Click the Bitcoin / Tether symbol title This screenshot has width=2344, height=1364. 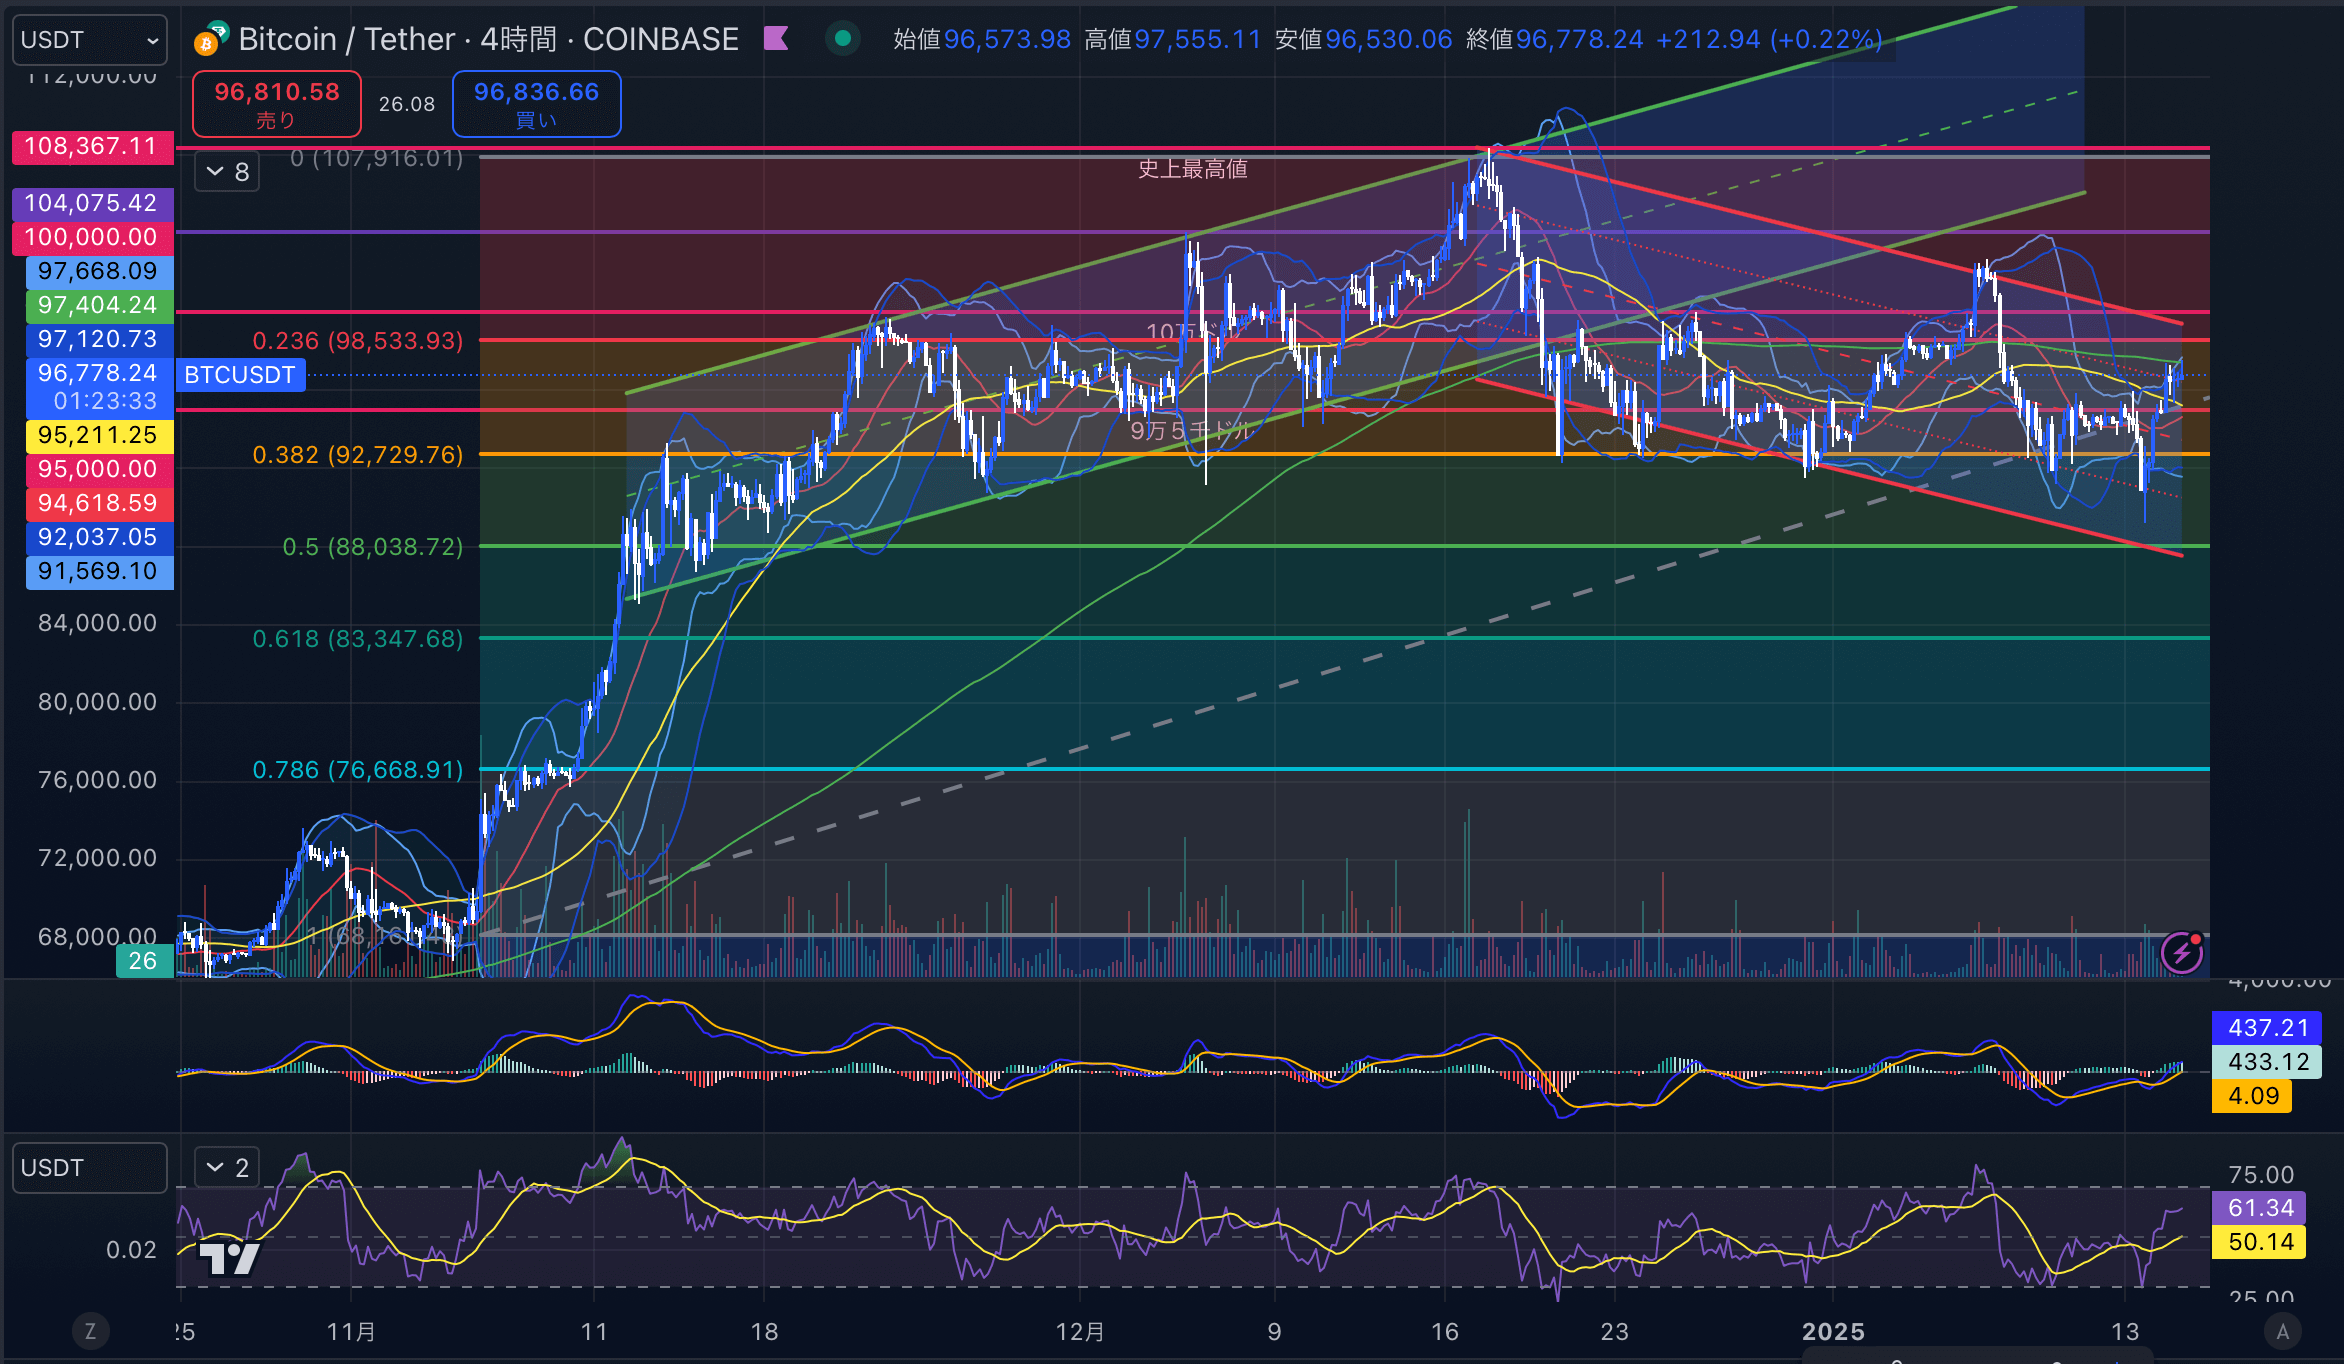[488, 39]
